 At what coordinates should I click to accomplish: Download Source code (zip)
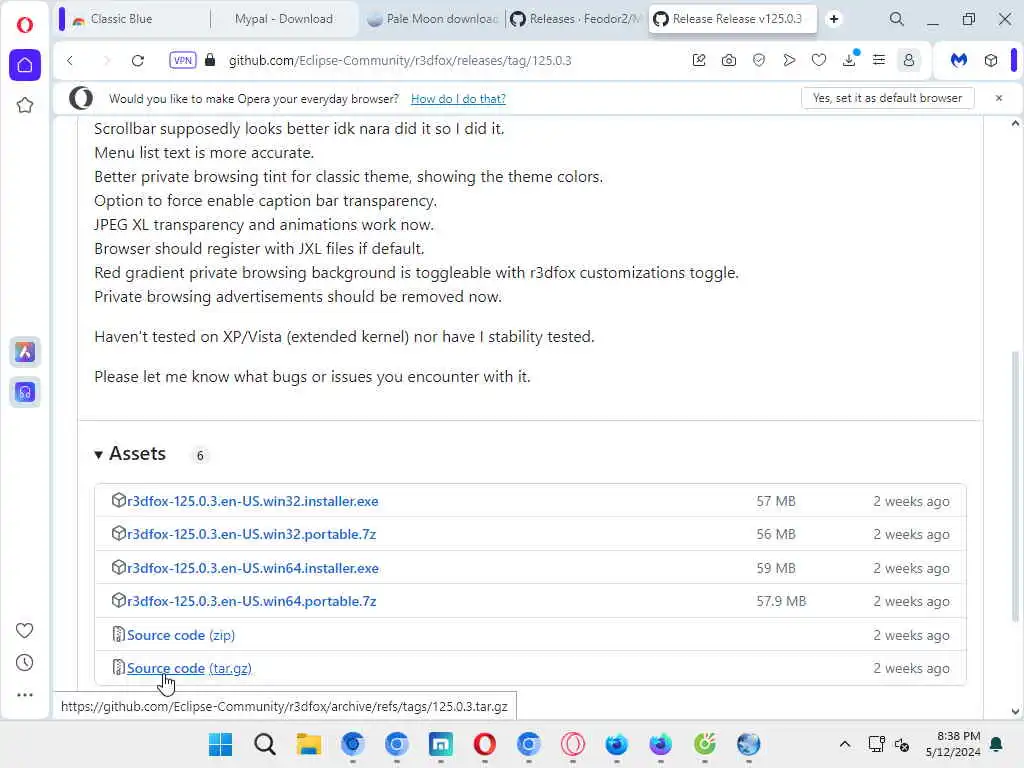pyautogui.click(x=181, y=635)
